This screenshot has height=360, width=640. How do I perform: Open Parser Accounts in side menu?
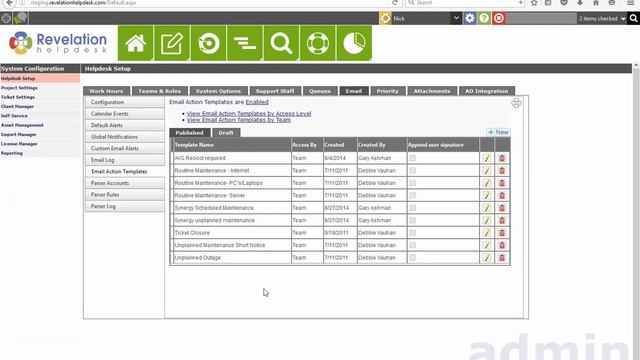click(x=124, y=183)
